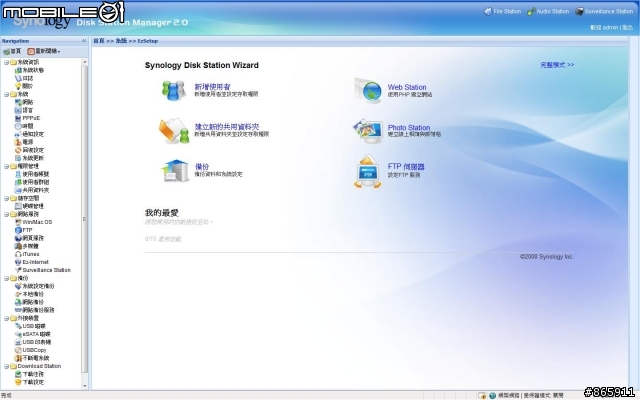640x400 pixels.
Task: Click the logout link beside admin
Action: point(627,27)
